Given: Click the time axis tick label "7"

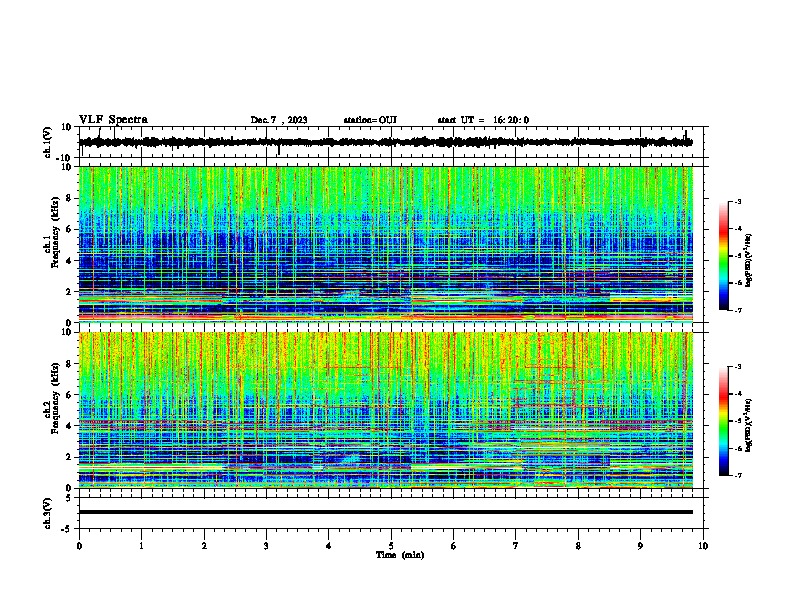Looking at the screenshot, I should [x=516, y=546].
